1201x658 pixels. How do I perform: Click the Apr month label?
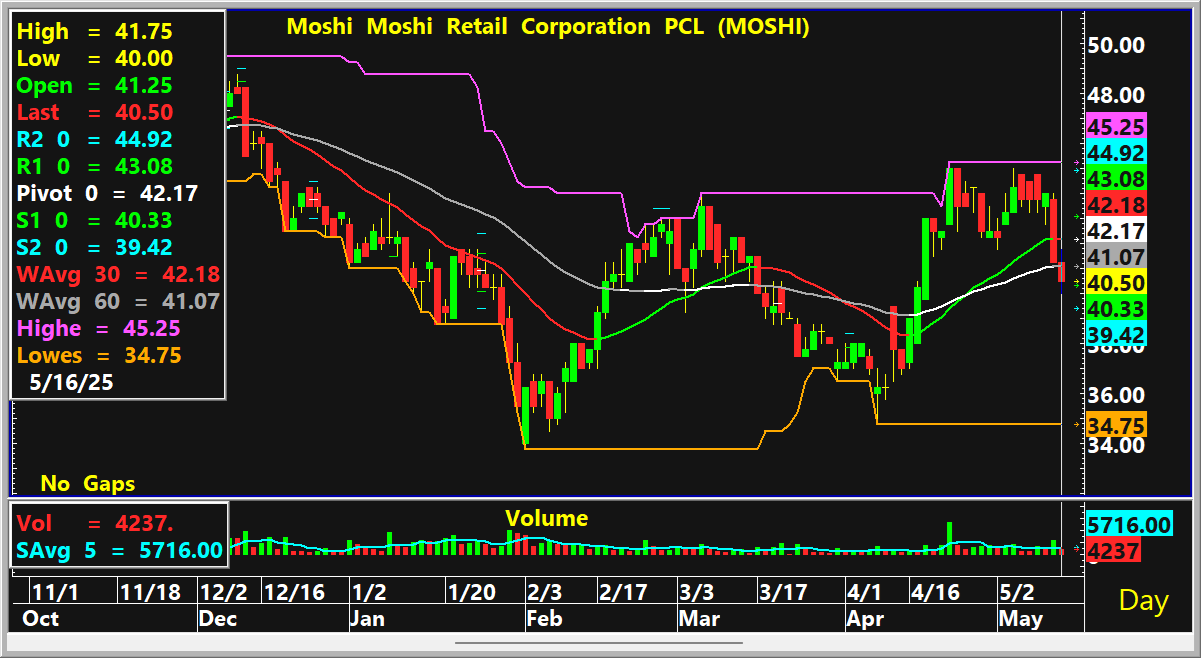865,620
